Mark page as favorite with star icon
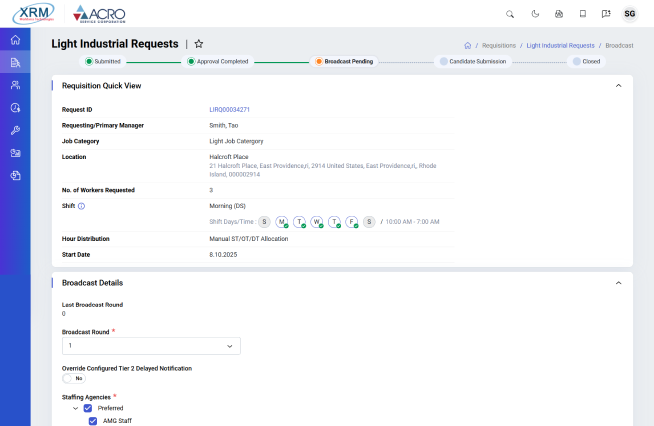654x426 pixels. pos(199,44)
